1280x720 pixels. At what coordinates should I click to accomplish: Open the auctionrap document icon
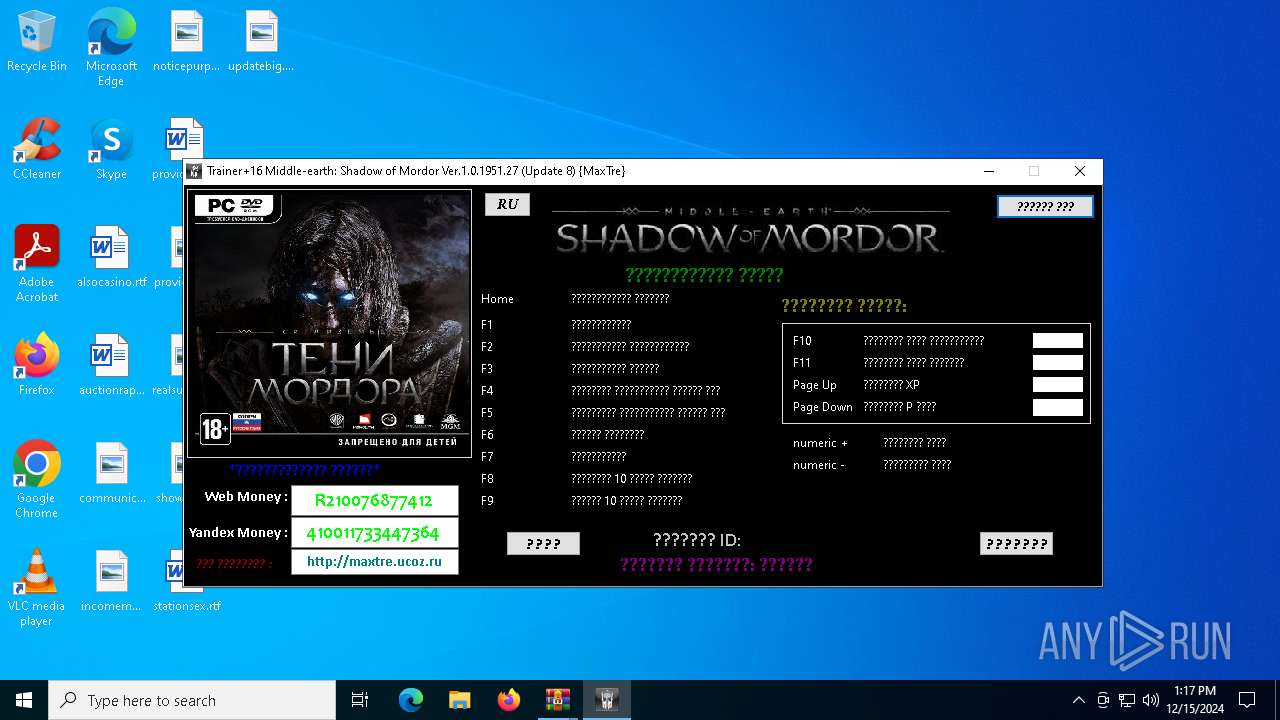coord(111,366)
